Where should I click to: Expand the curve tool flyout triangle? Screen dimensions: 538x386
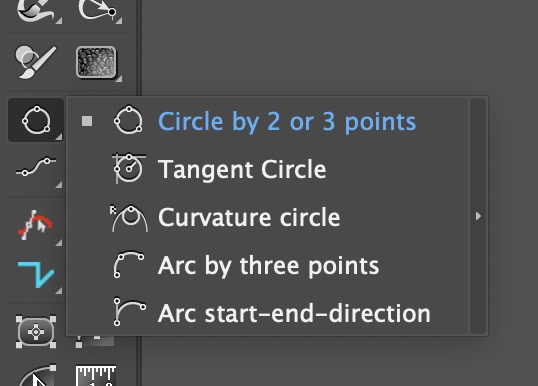tap(59, 185)
